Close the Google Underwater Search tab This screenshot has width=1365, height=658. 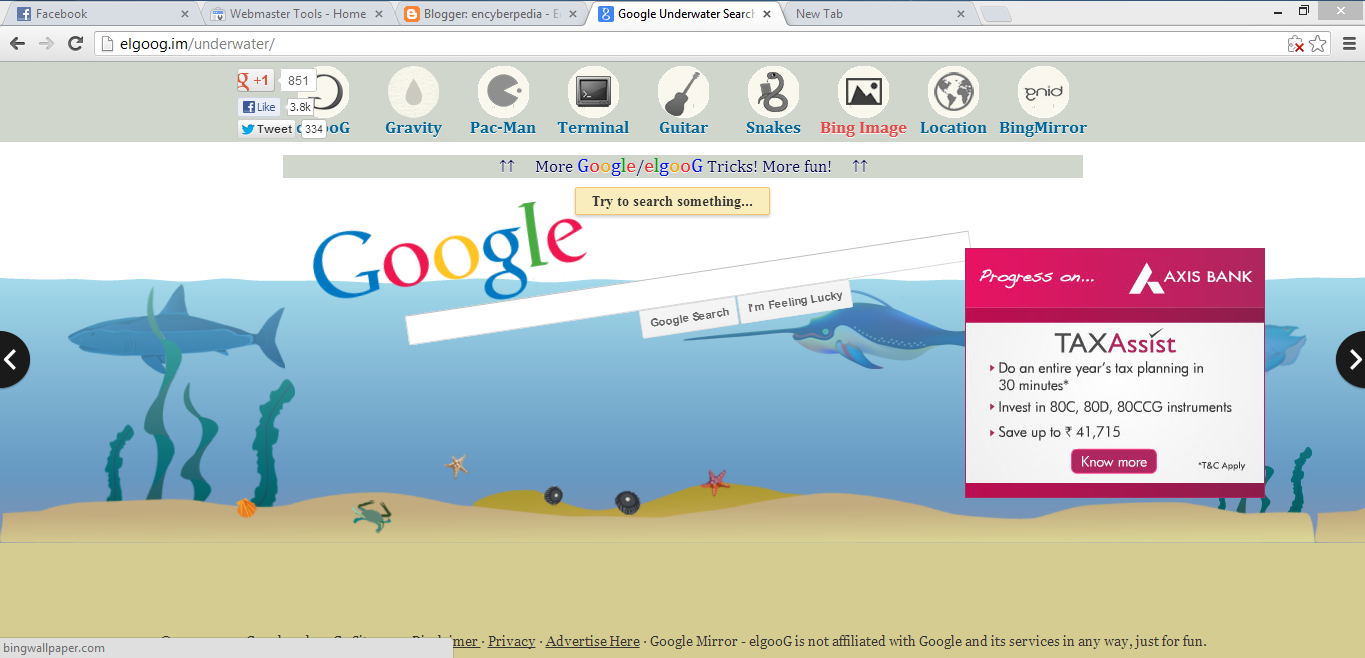[x=767, y=14]
